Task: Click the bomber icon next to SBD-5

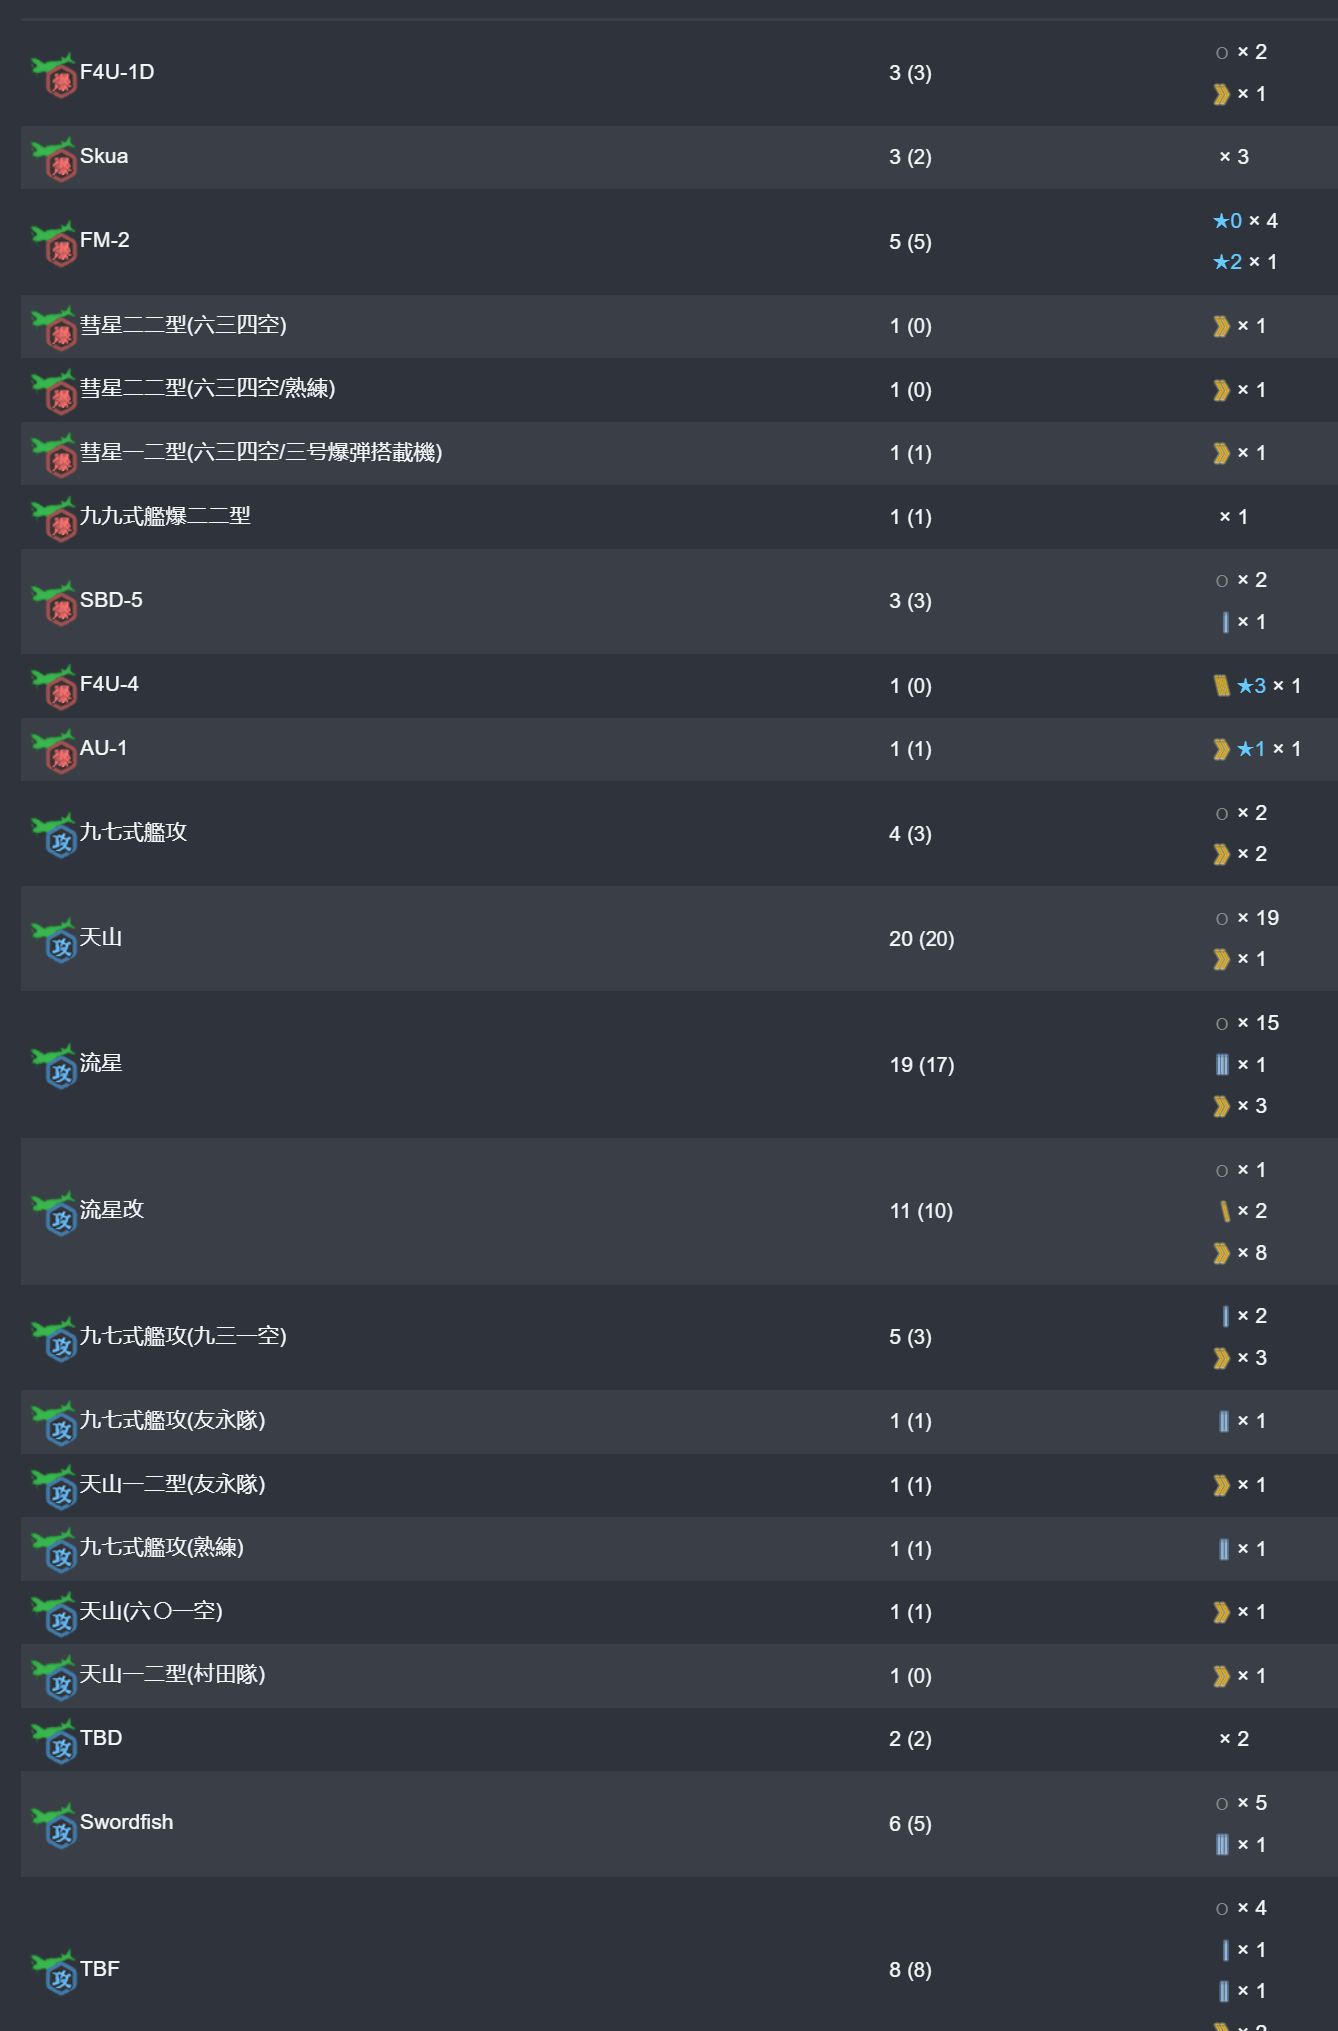Action: pyautogui.click(x=54, y=603)
